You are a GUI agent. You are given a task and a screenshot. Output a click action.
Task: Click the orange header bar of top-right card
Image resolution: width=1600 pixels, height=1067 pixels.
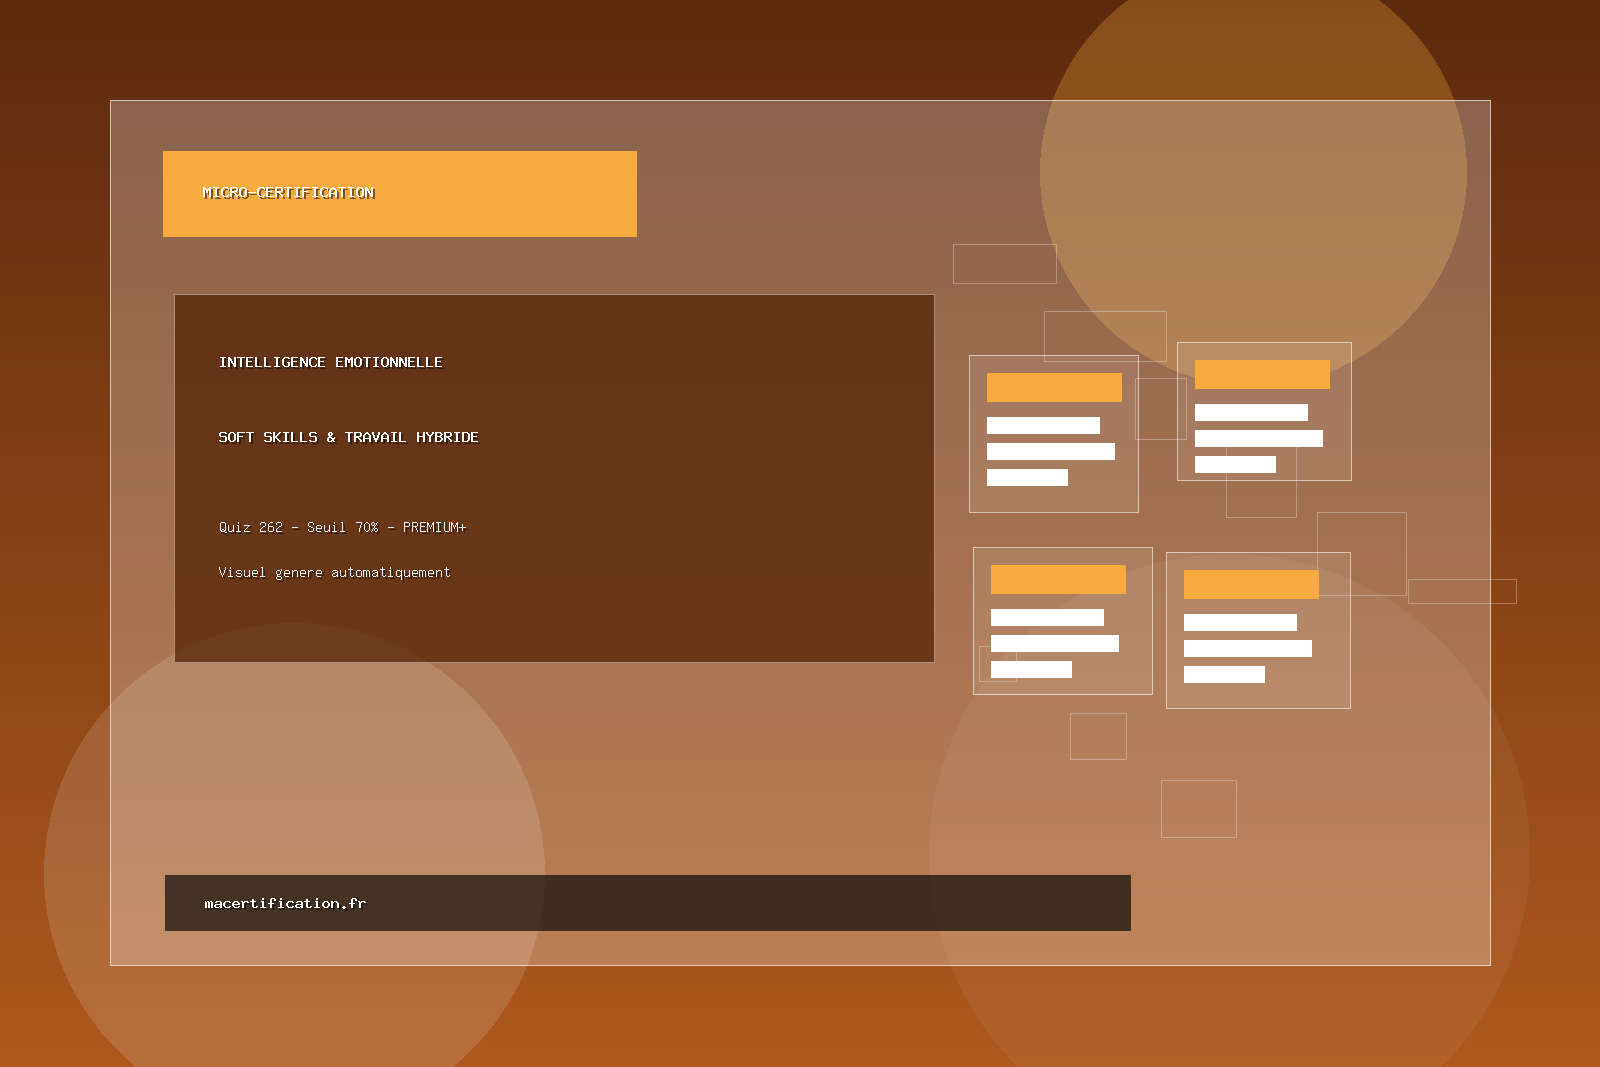(x=1262, y=374)
